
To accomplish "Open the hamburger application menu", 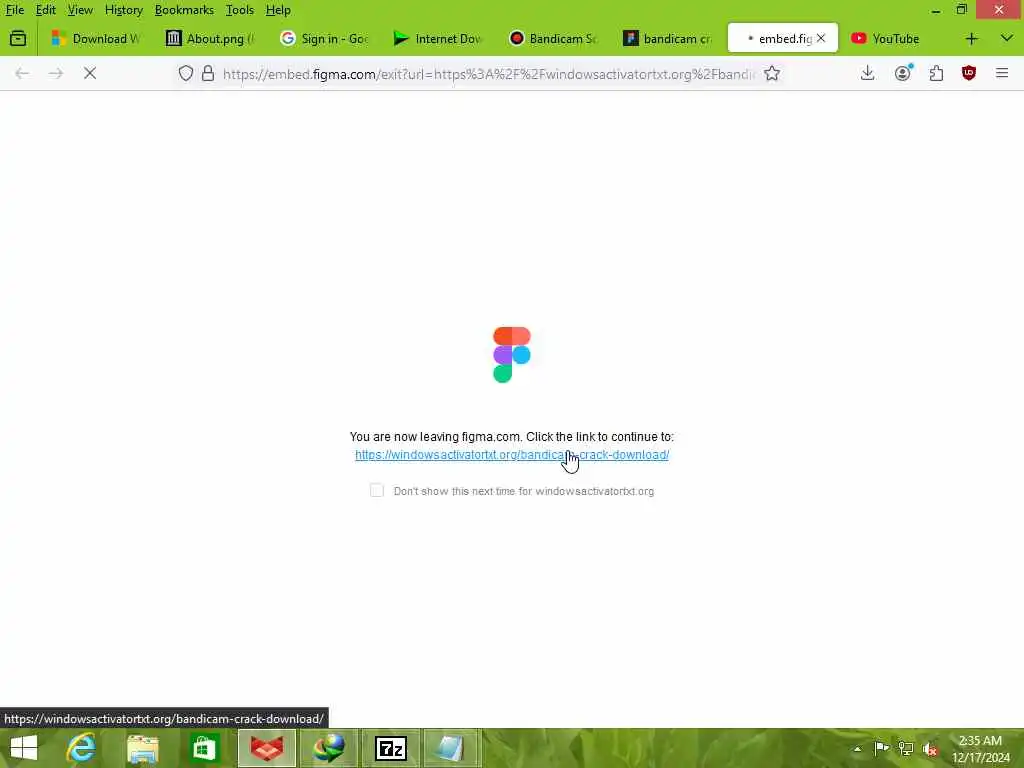I will [x=1002, y=73].
